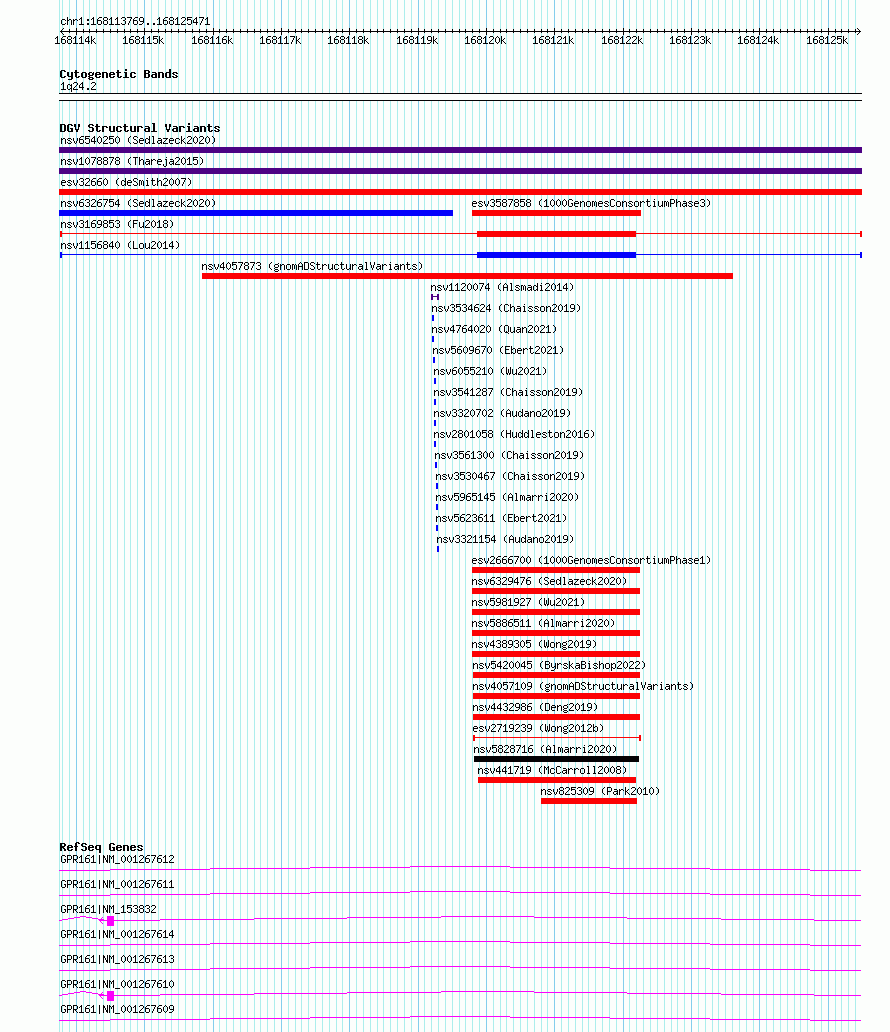The height and width of the screenshot is (1032, 890).
Task: Open esv2719239 (Wong2012b) variant
Action: 538,730
